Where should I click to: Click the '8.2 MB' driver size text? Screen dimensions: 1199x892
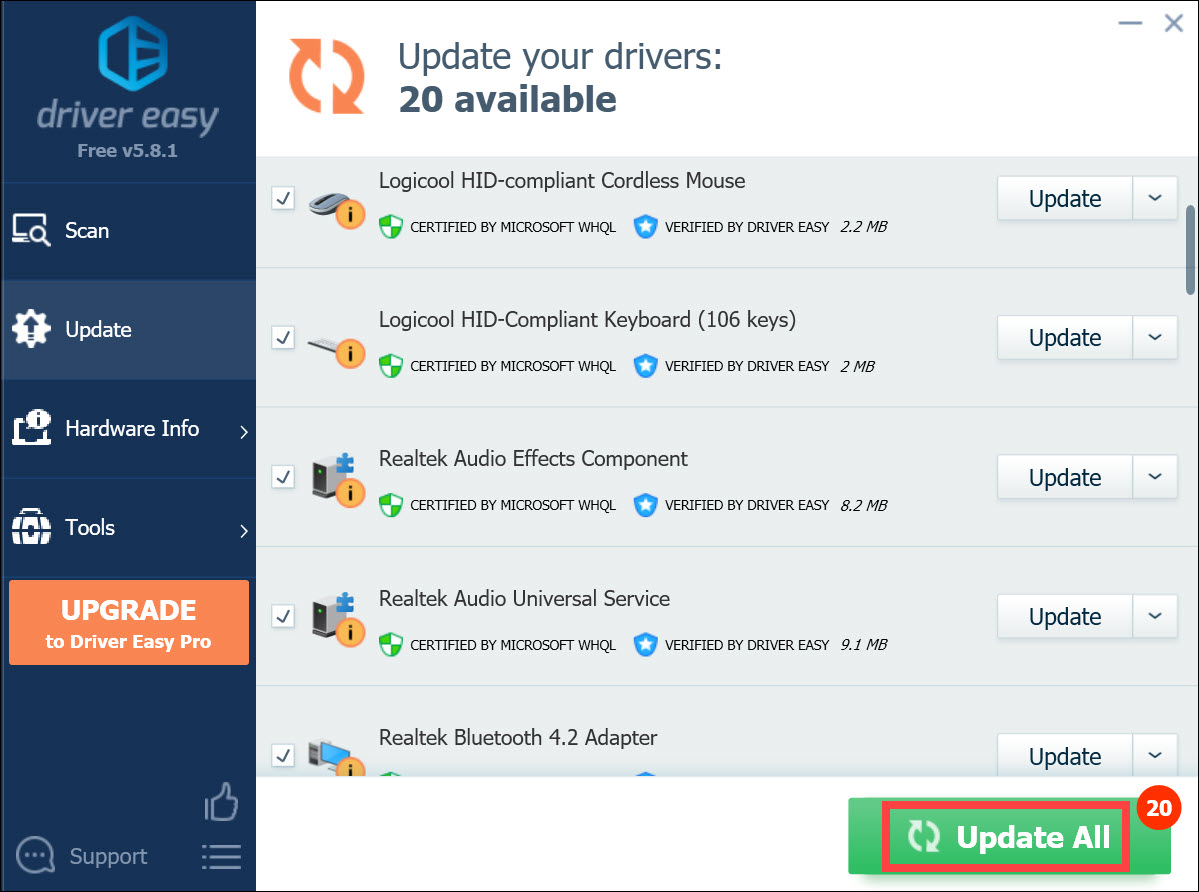(863, 505)
